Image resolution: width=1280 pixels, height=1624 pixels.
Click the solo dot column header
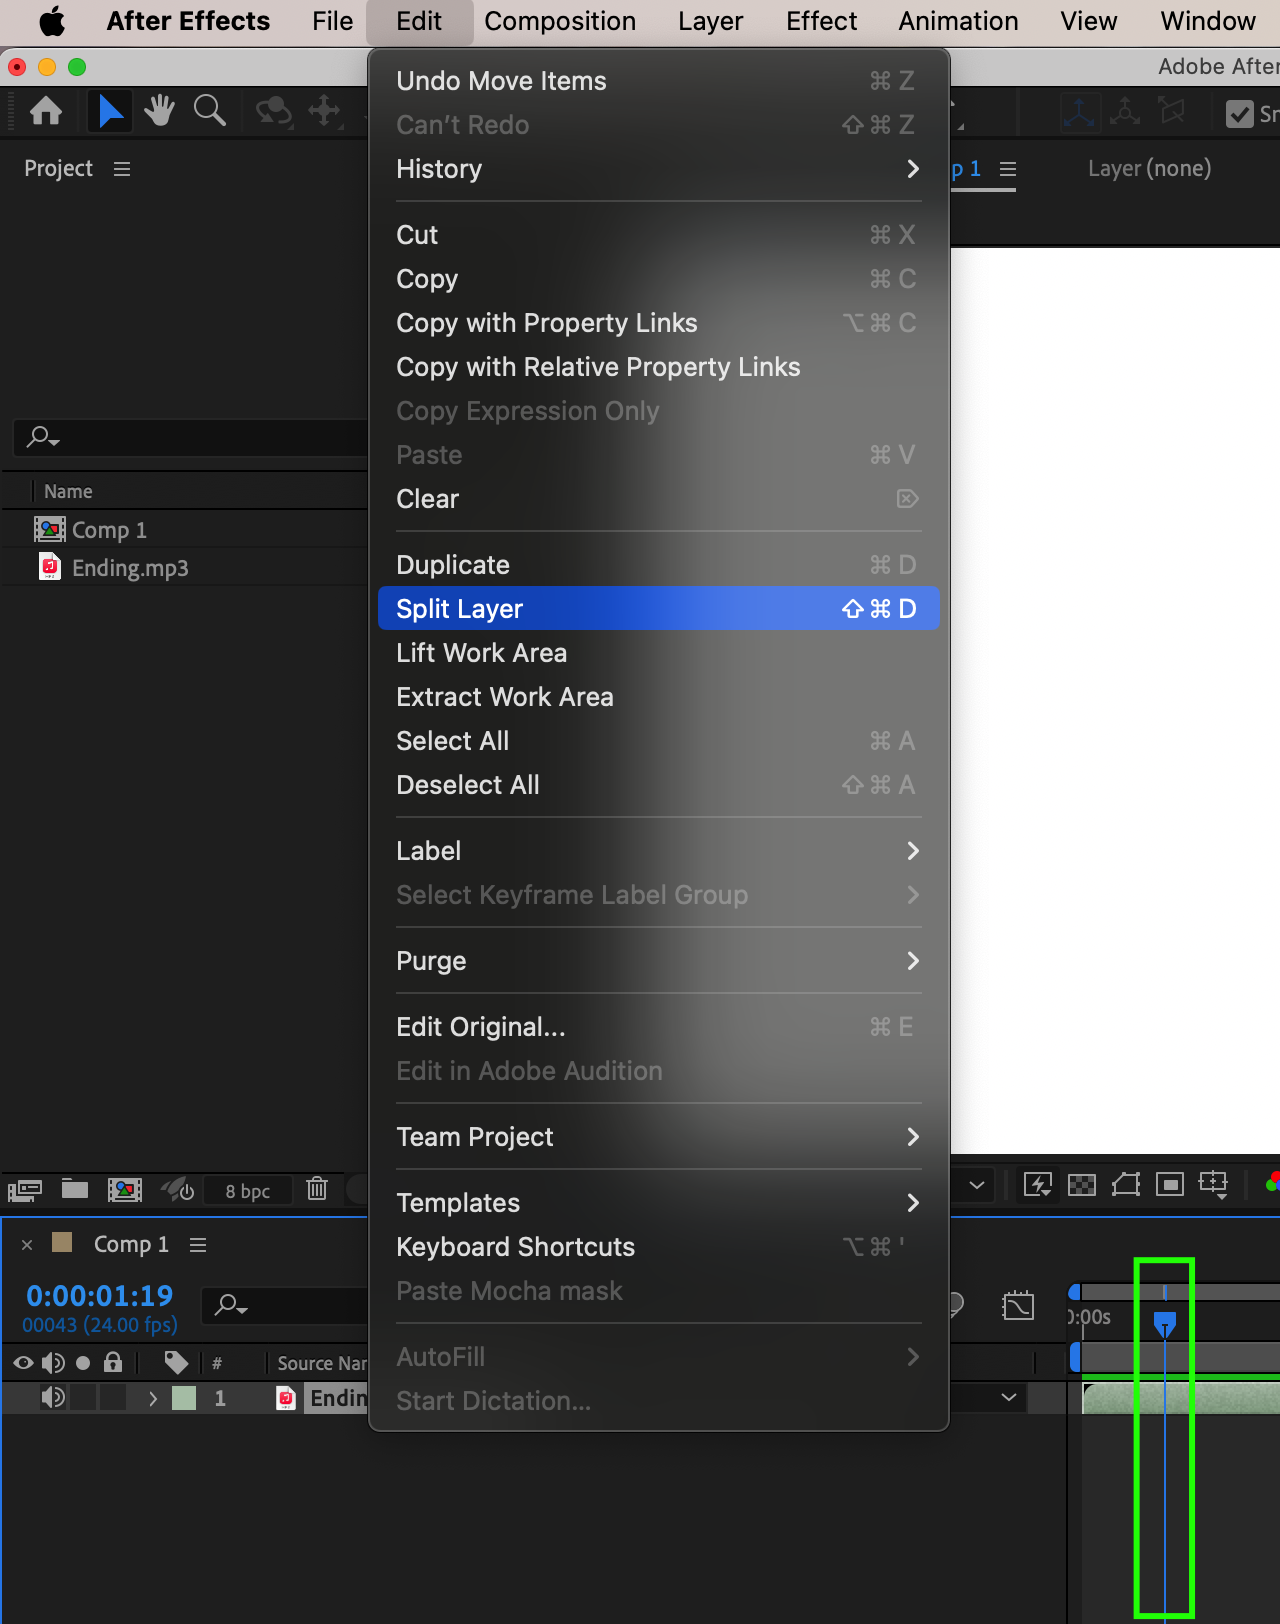pyautogui.click(x=83, y=1362)
